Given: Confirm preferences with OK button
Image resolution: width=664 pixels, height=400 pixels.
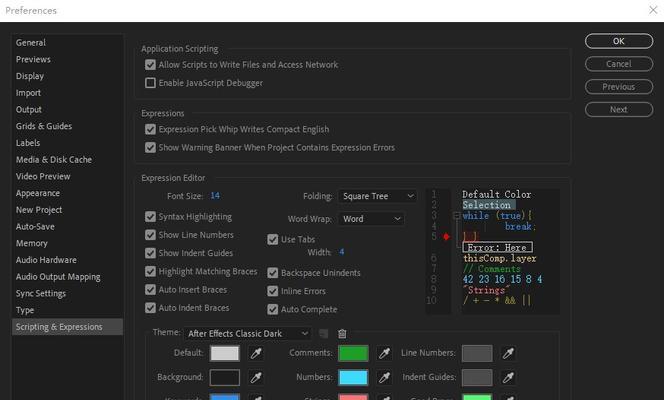Looking at the screenshot, I should 619,41.
